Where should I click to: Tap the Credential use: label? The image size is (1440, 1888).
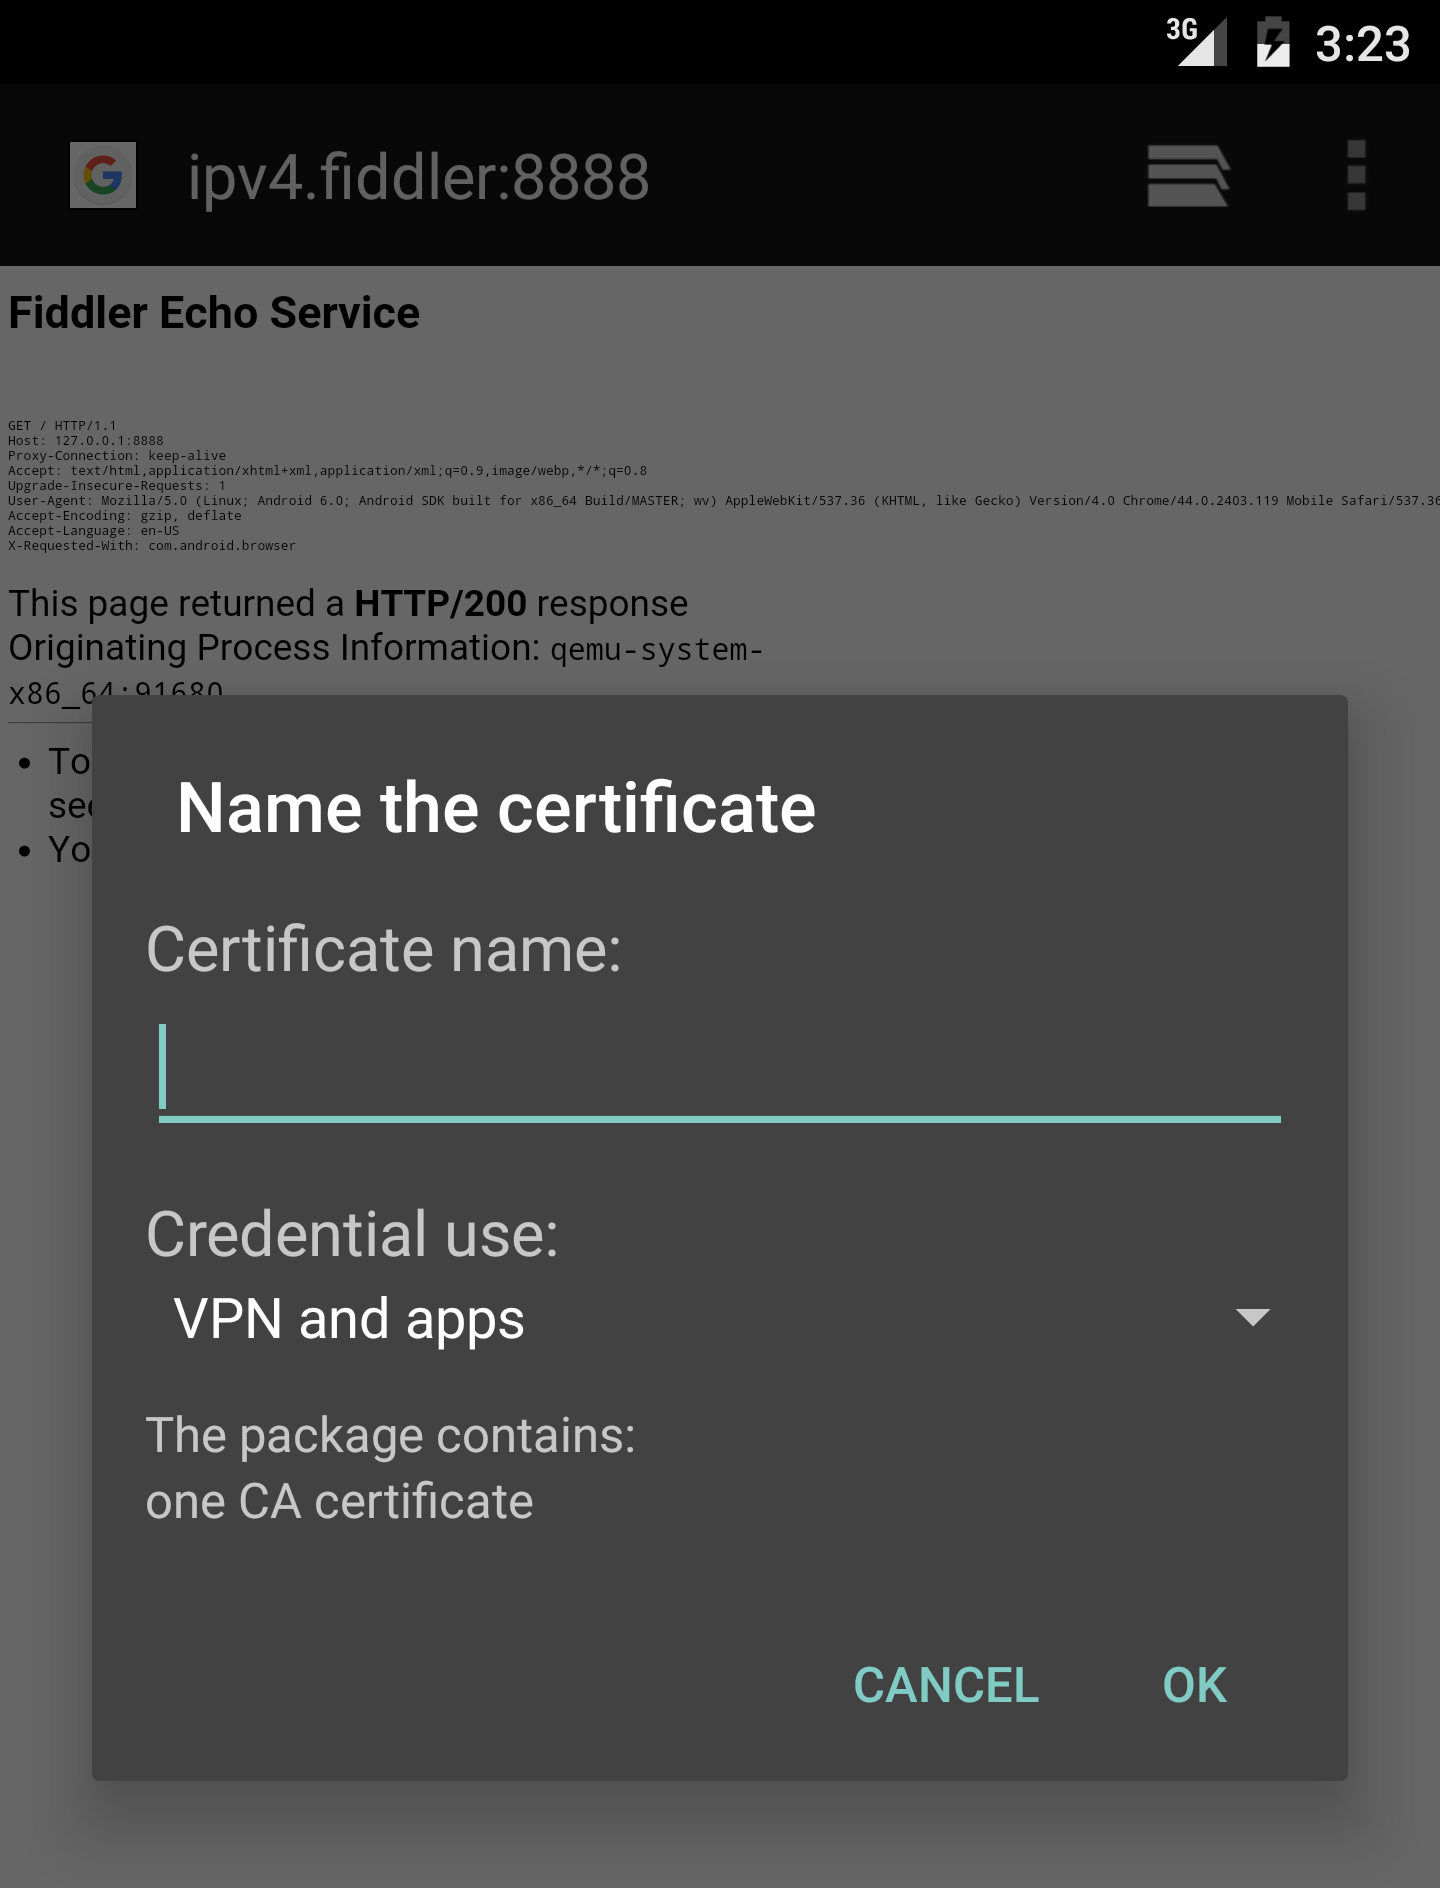[352, 1234]
